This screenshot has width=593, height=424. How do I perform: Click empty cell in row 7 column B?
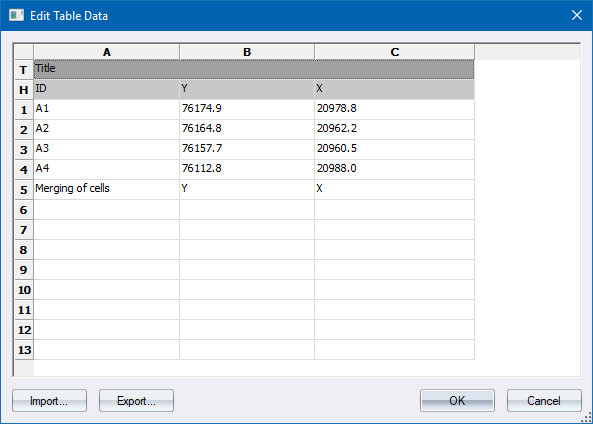pyautogui.click(x=247, y=230)
